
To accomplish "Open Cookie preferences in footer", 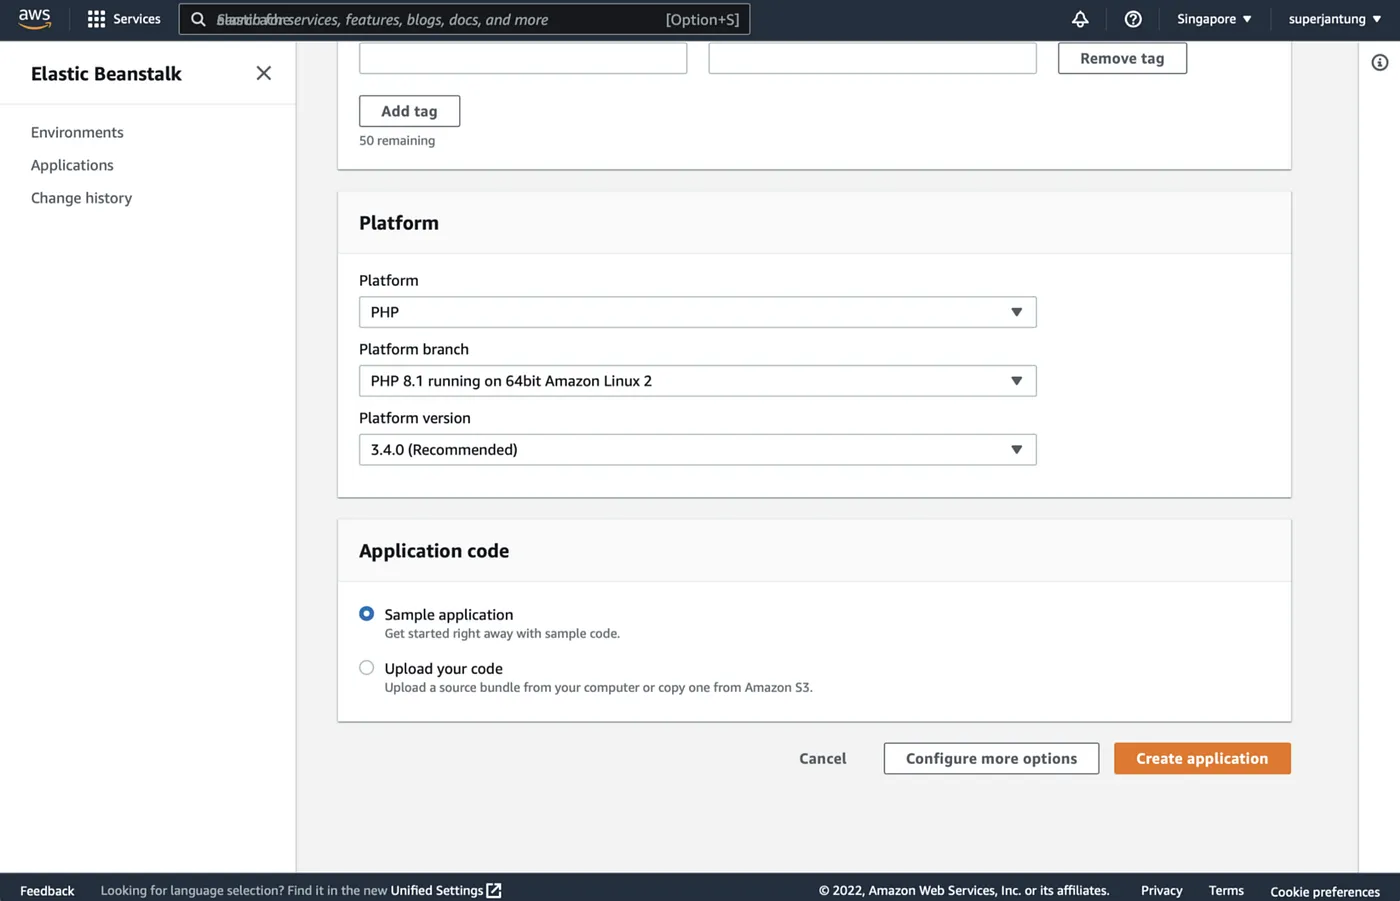I will pos(1325,891).
